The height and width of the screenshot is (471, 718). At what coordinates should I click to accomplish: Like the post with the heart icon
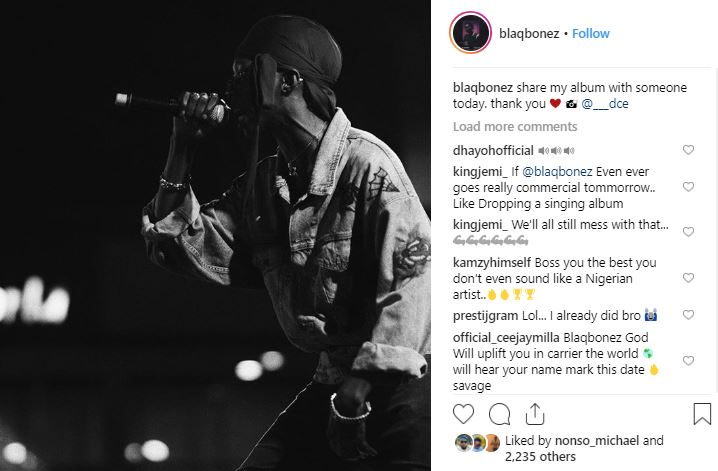point(463,414)
